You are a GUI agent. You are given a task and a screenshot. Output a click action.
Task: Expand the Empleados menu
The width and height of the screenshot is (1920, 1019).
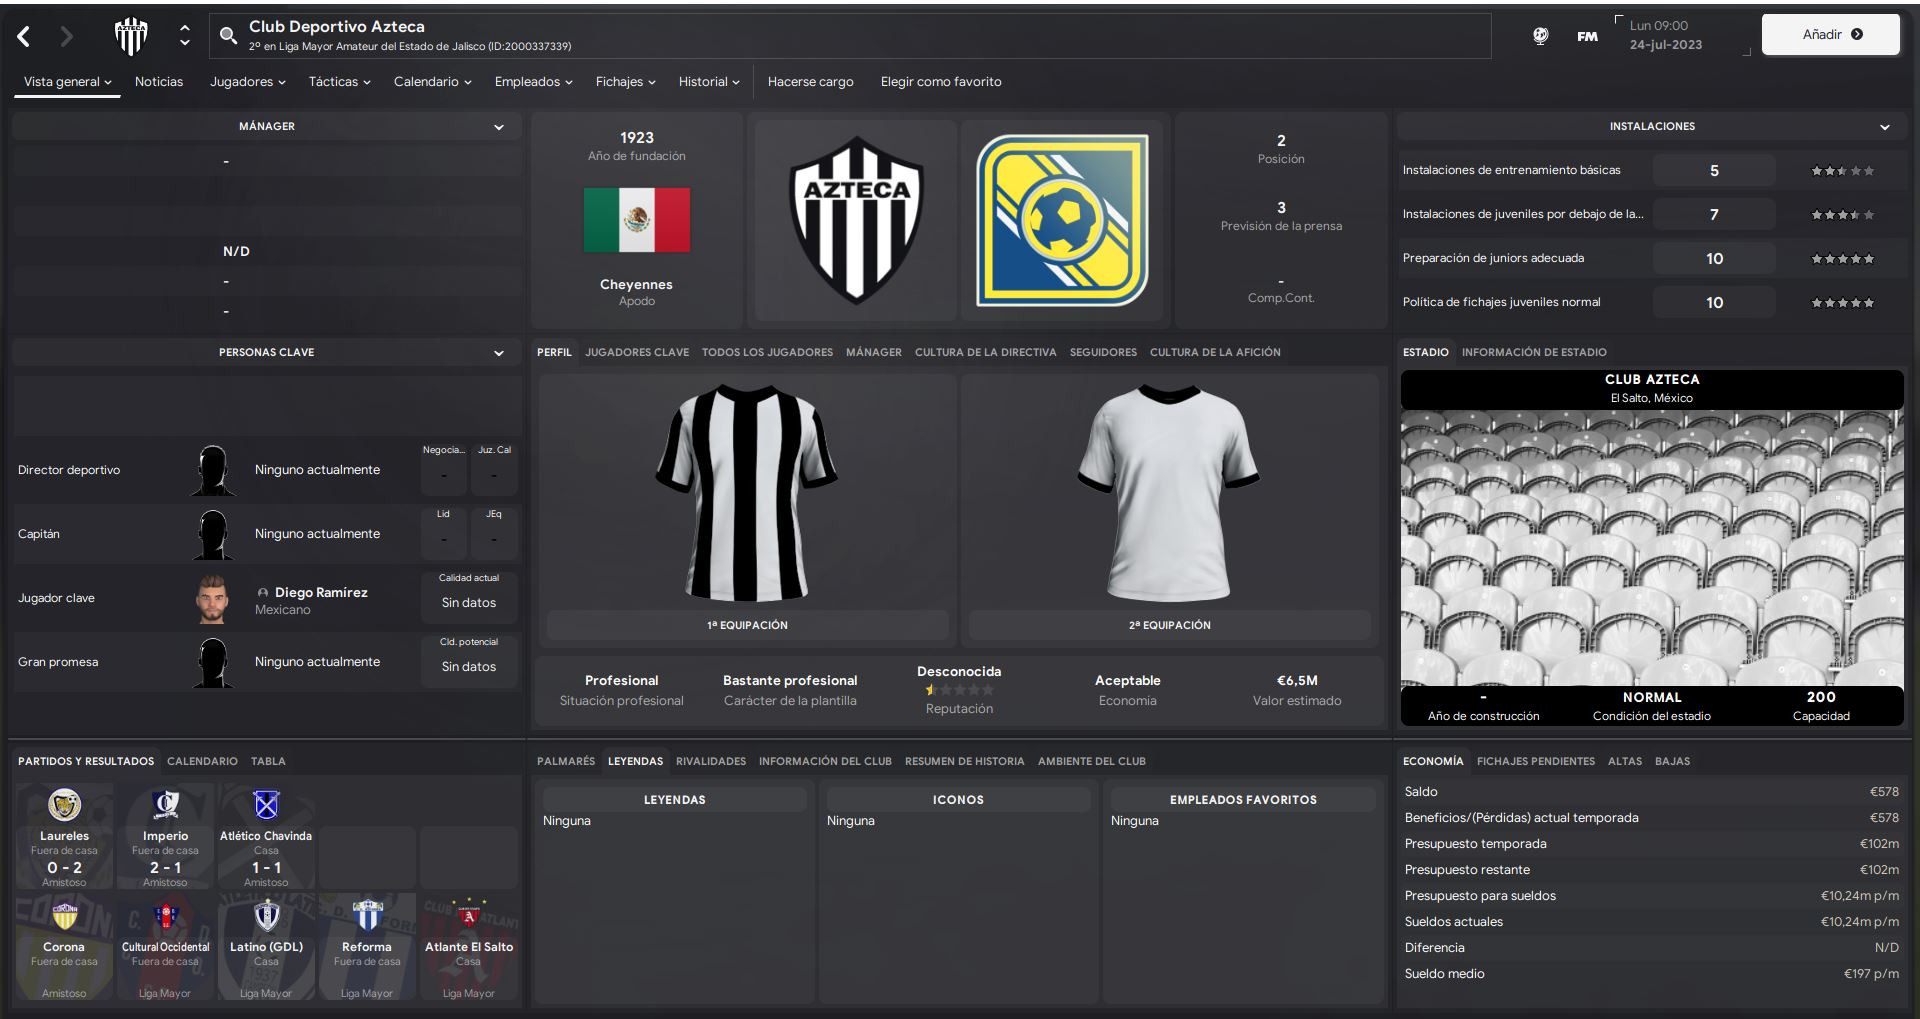click(x=533, y=82)
